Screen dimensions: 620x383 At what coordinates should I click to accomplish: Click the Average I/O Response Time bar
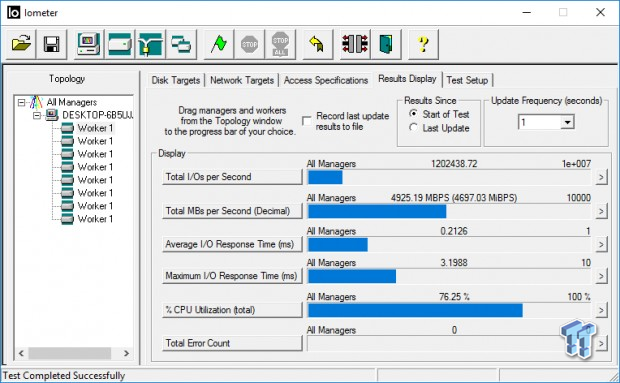(449, 245)
